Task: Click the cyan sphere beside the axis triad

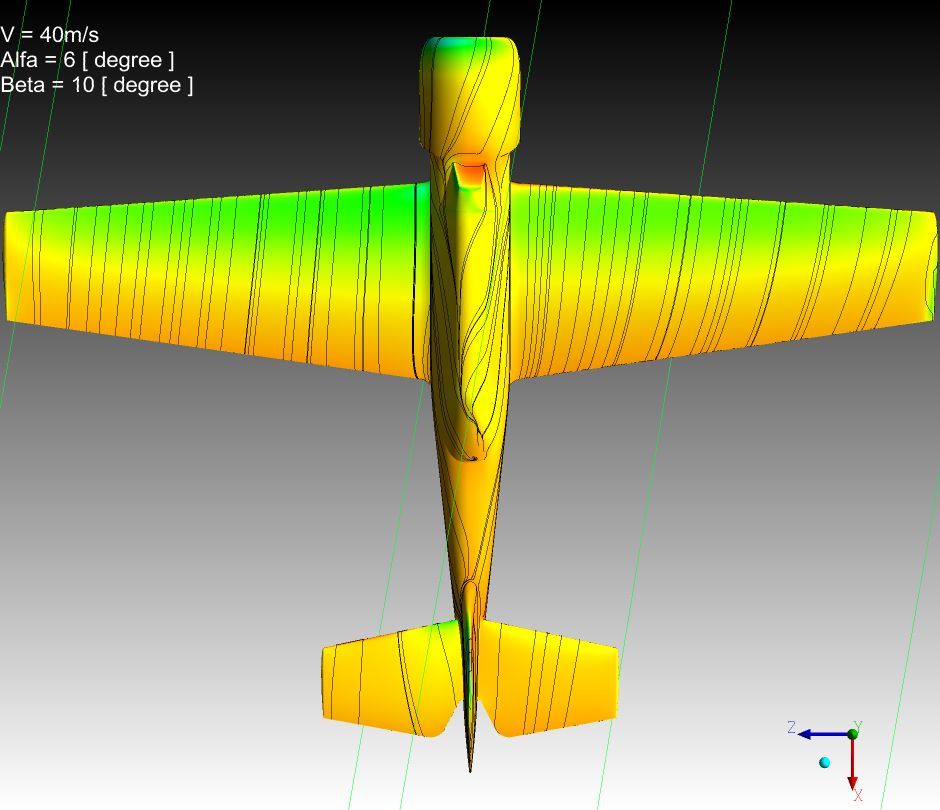Action: (x=825, y=762)
